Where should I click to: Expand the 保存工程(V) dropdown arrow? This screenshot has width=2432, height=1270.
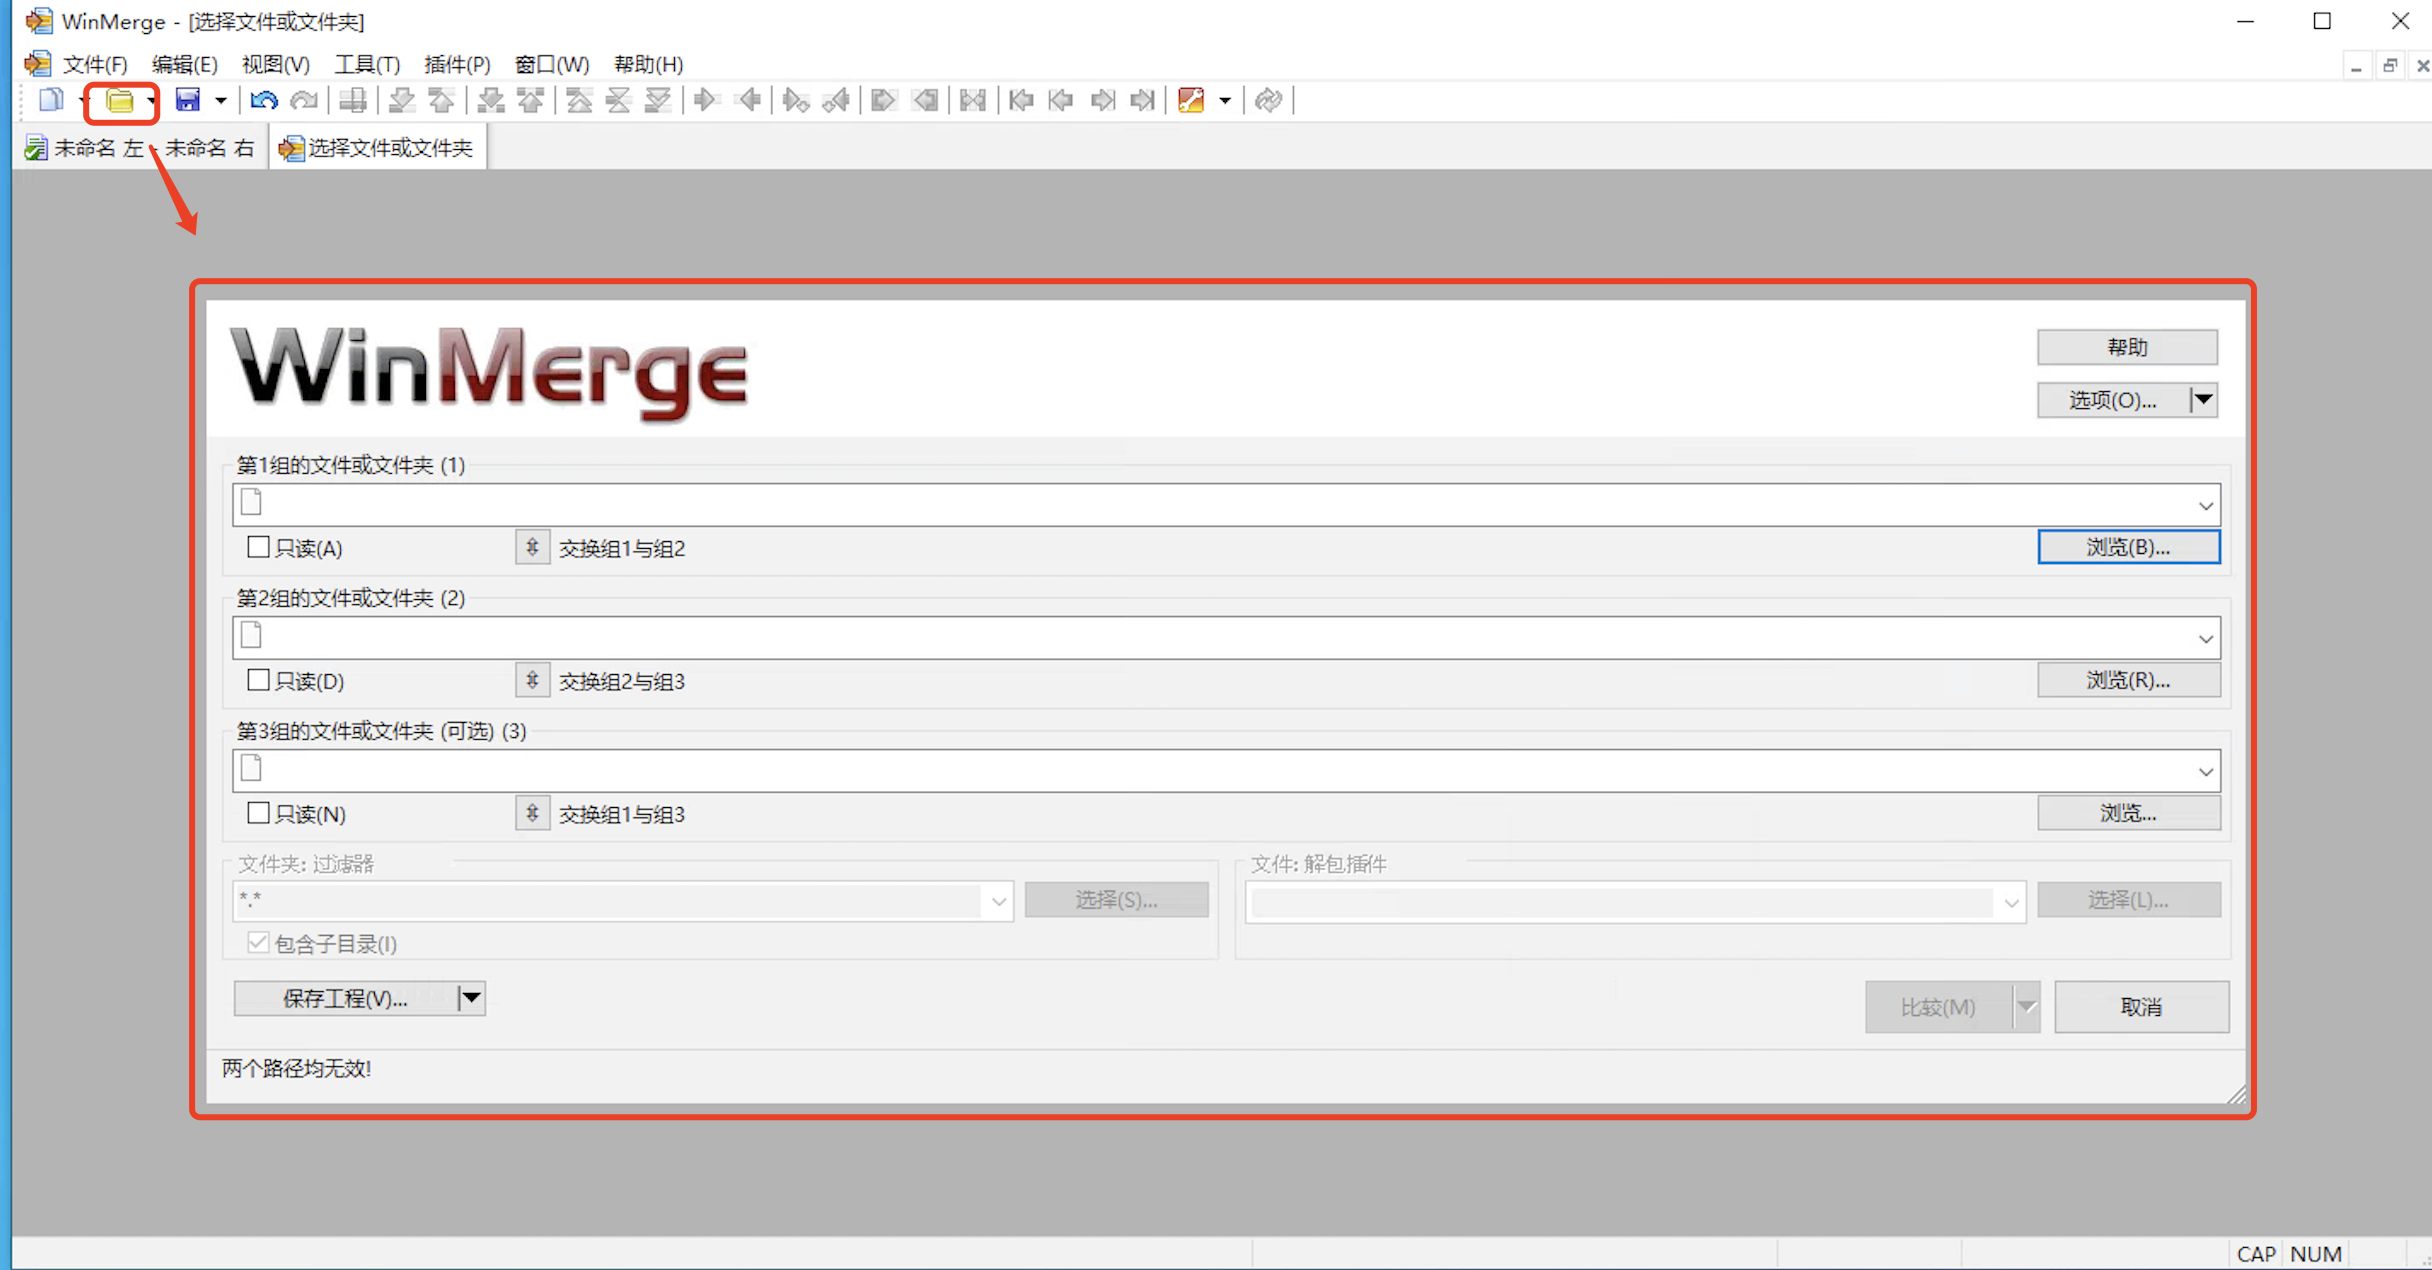[x=470, y=998]
